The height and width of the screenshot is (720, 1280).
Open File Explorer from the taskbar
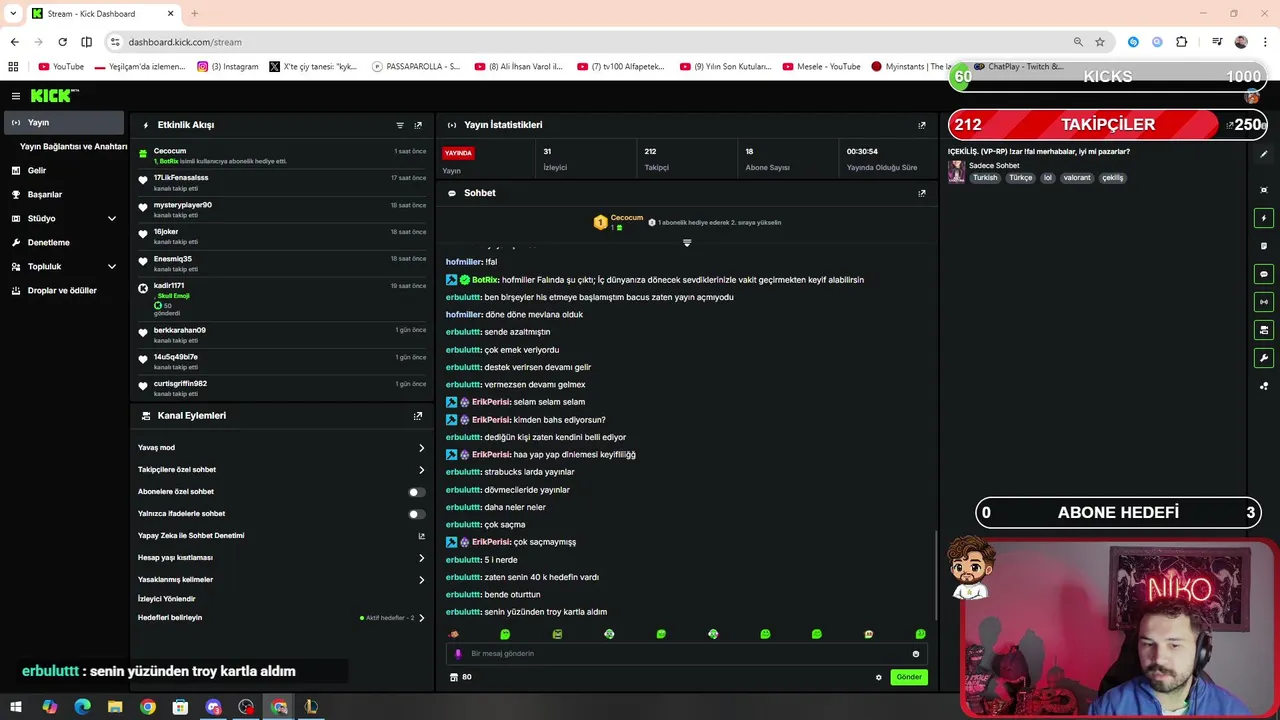point(115,707)
